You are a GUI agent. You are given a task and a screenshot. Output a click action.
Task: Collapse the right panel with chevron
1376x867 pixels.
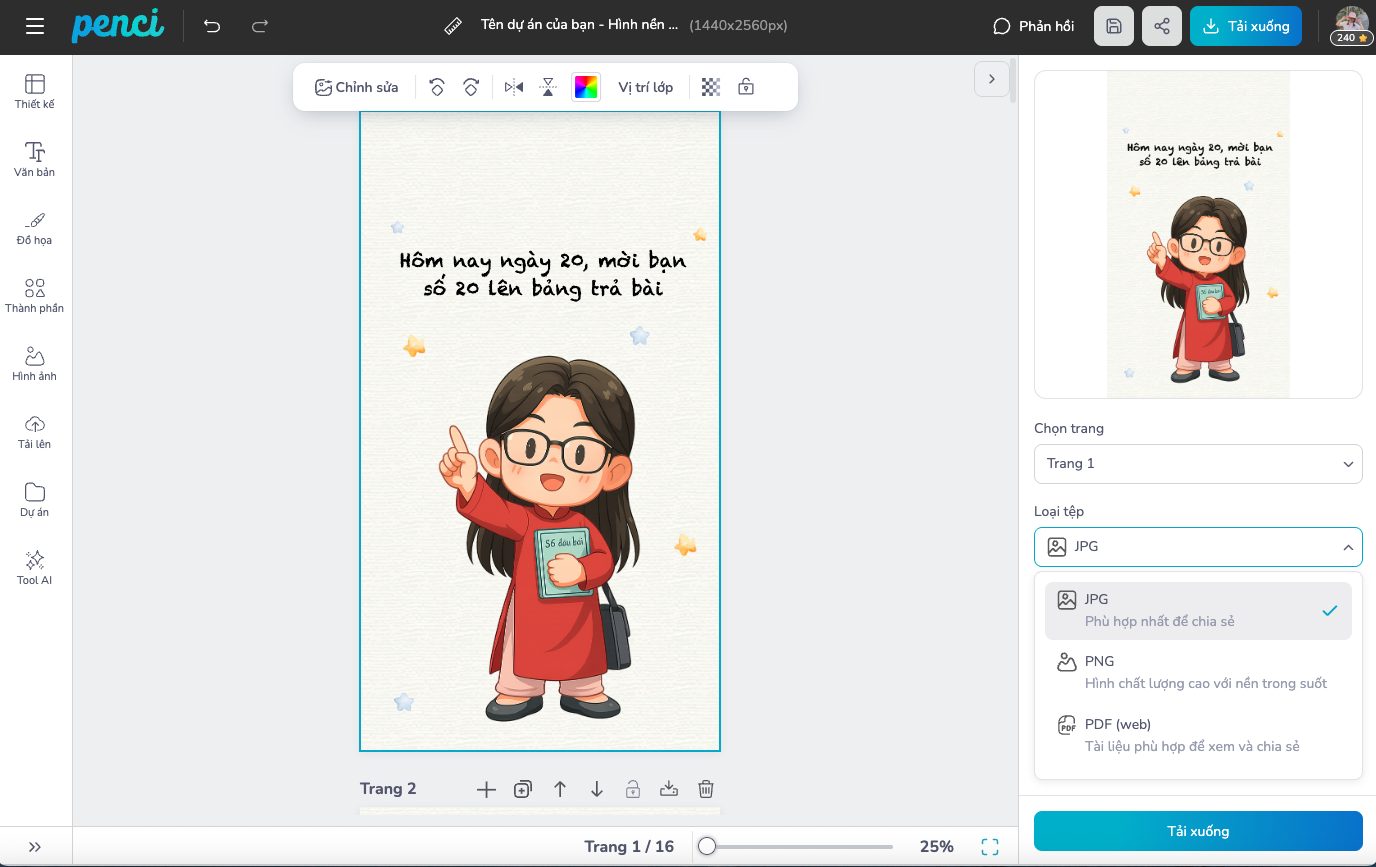(x=991, y=79)
